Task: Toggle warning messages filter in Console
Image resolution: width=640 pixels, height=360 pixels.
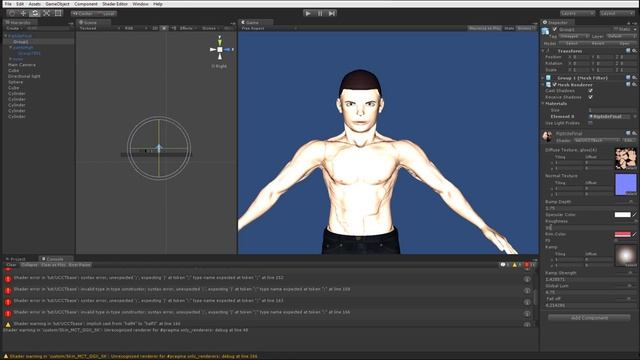Action: point(517,265)
